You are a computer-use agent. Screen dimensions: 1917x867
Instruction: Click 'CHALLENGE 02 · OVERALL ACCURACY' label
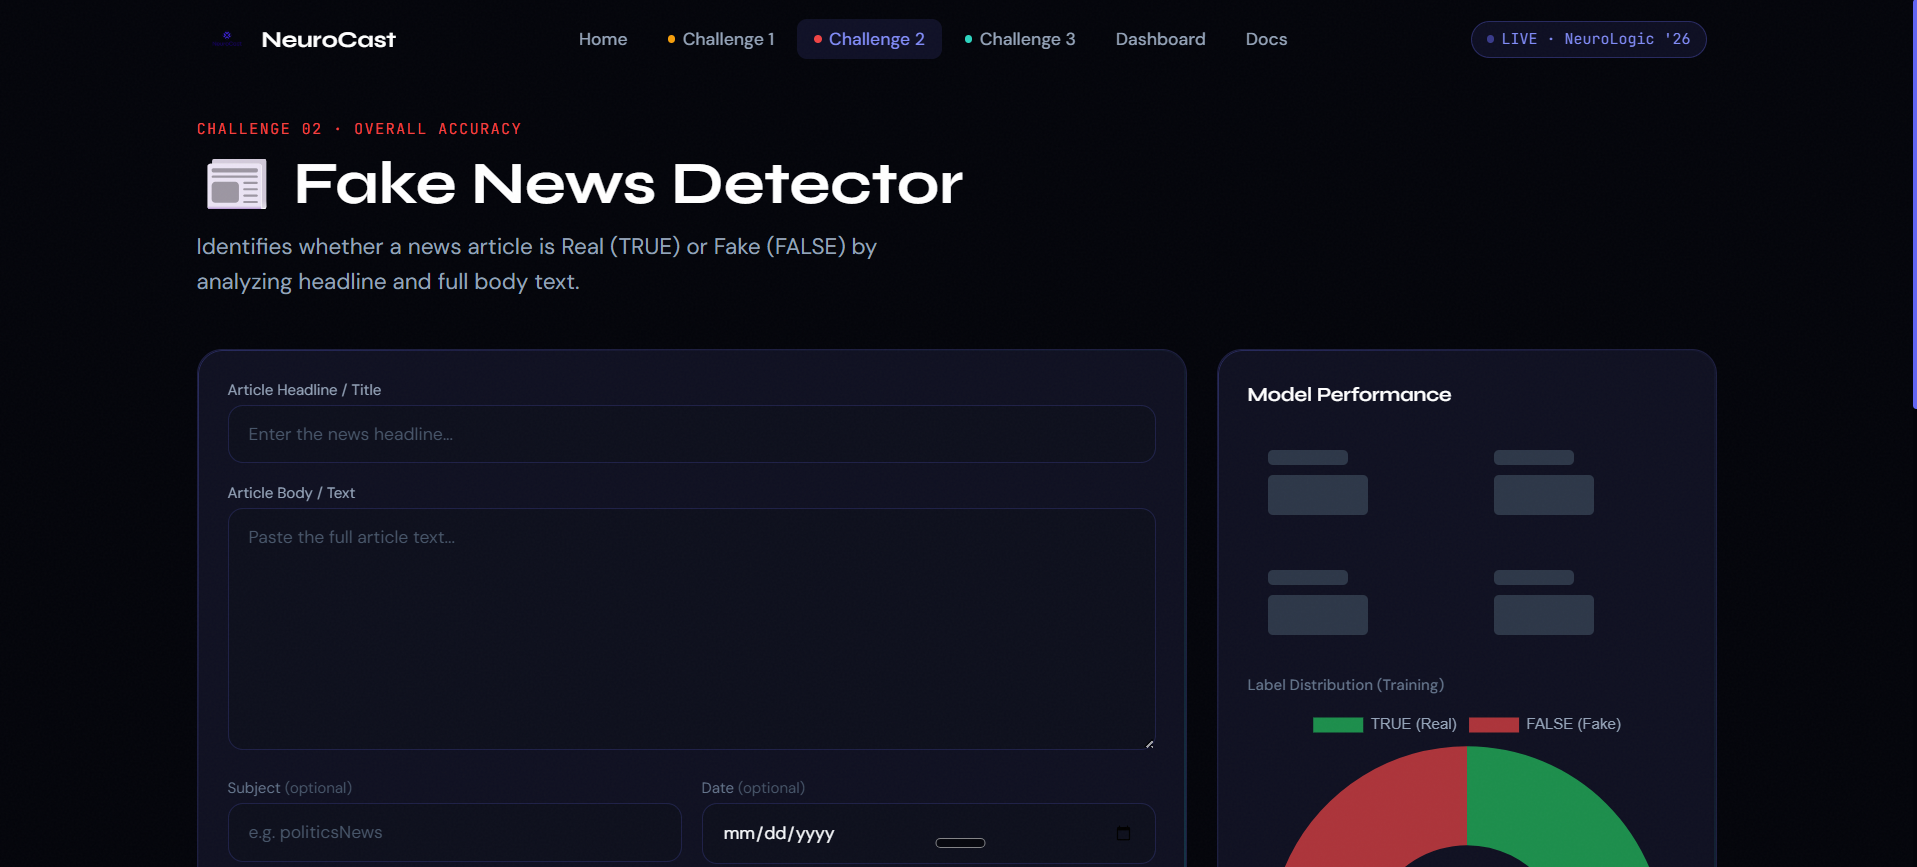(x=359, y=129)
